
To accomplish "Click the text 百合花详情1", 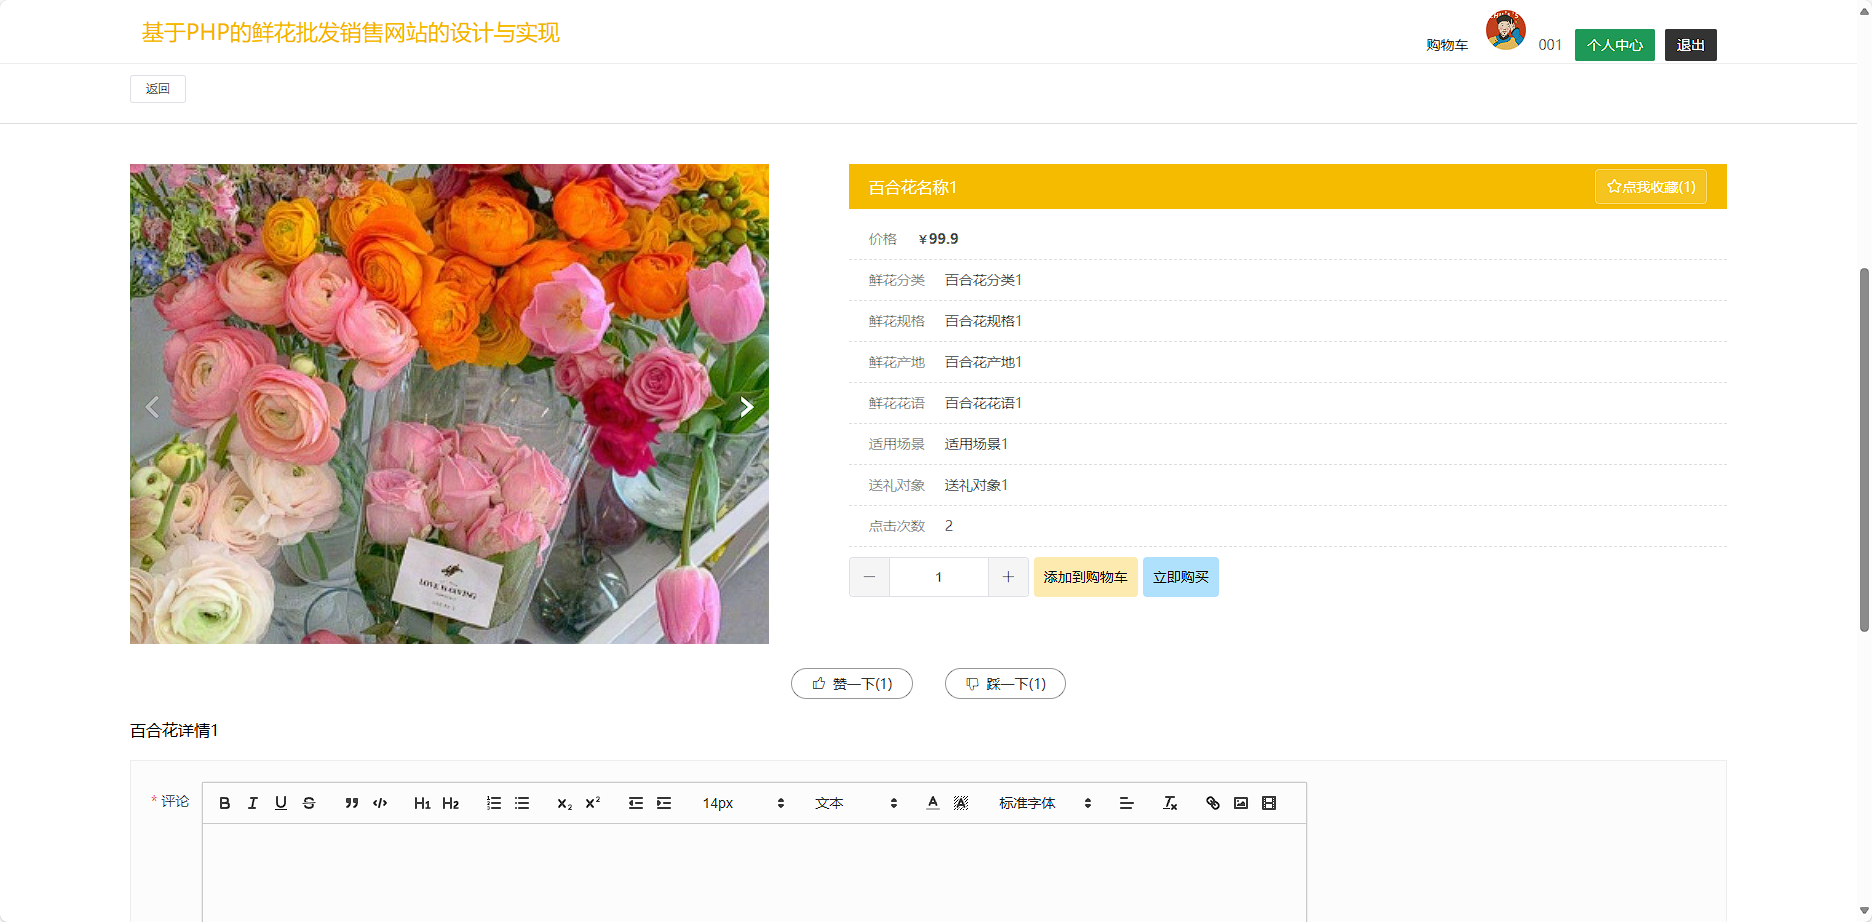I will coord(174,731).
